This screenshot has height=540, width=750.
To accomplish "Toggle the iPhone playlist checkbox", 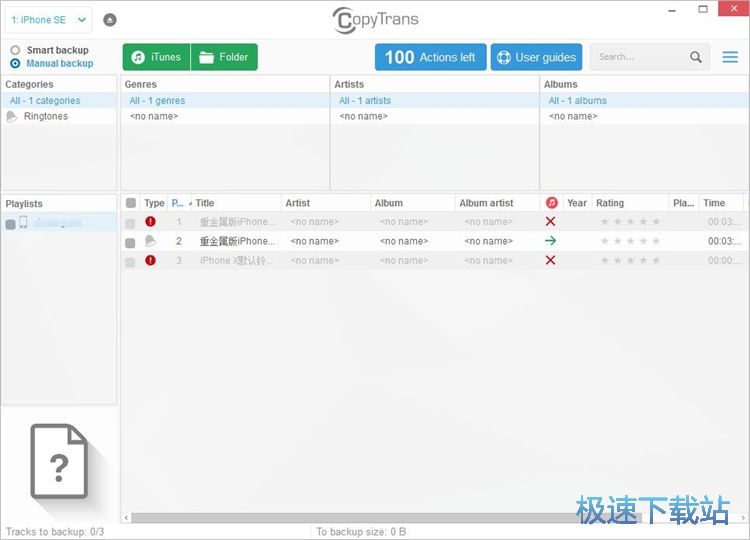I will coord(10,224).
